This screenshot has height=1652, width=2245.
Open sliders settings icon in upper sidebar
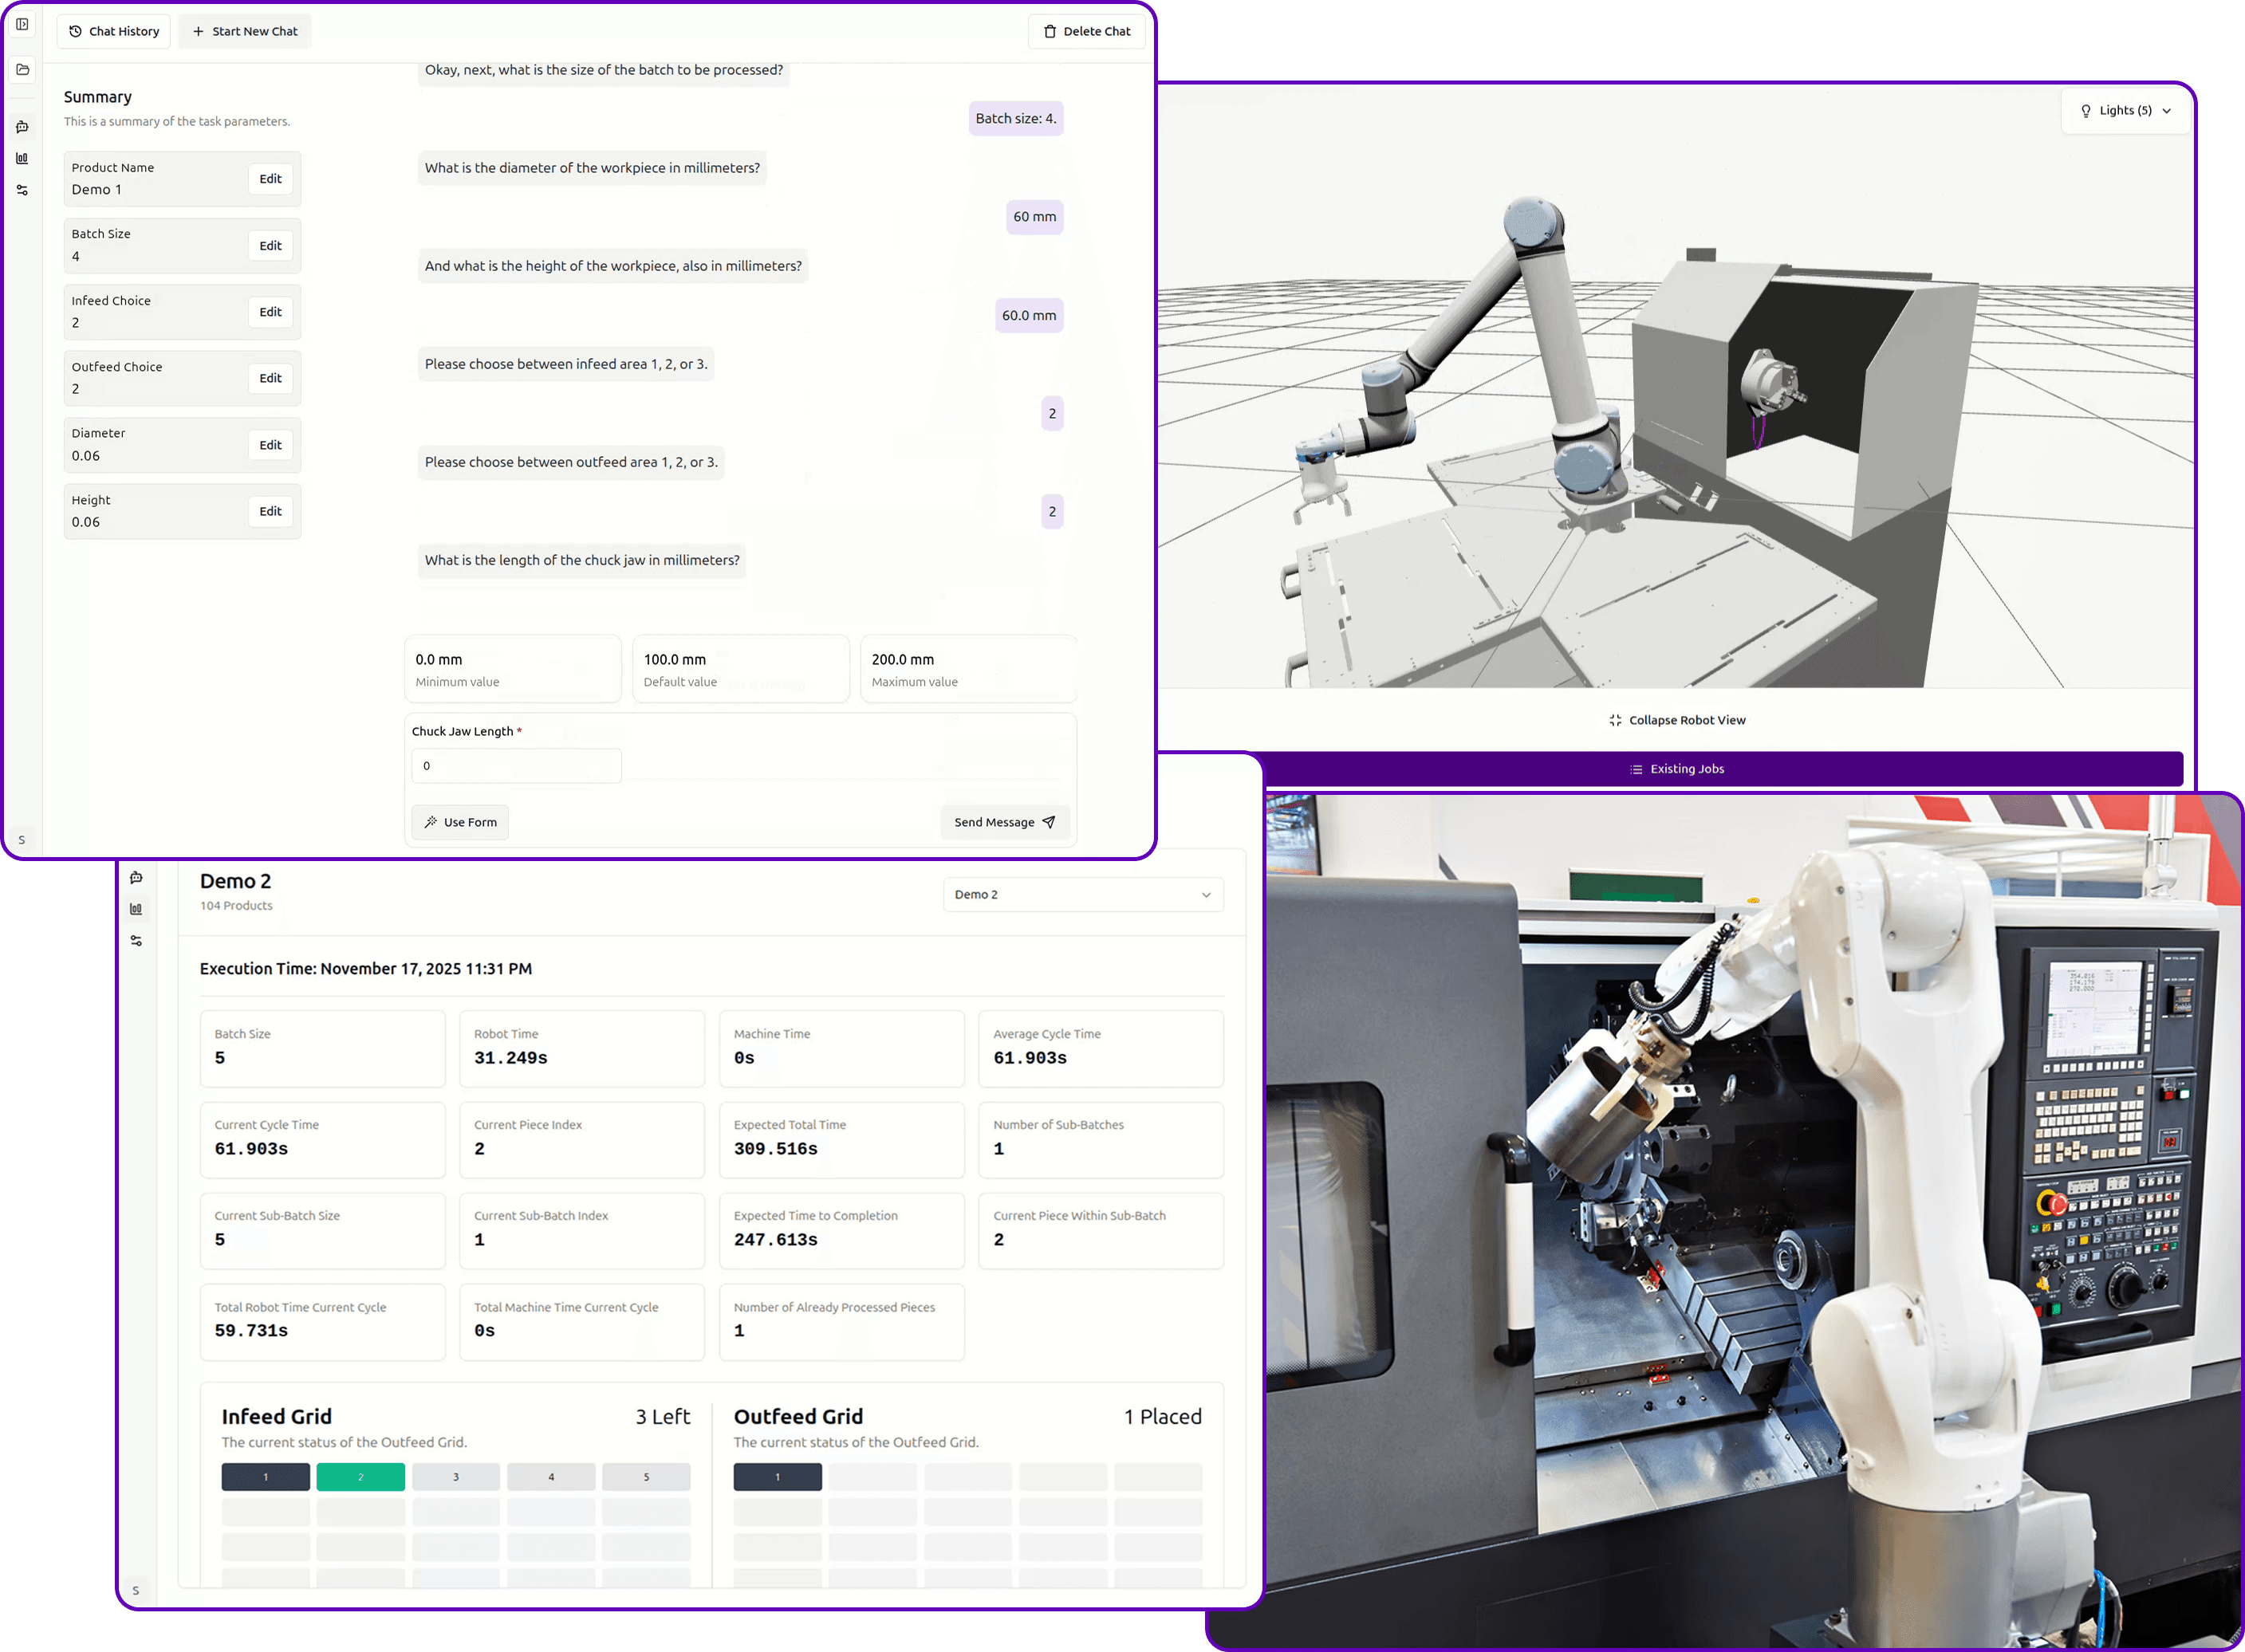[22, 190]
